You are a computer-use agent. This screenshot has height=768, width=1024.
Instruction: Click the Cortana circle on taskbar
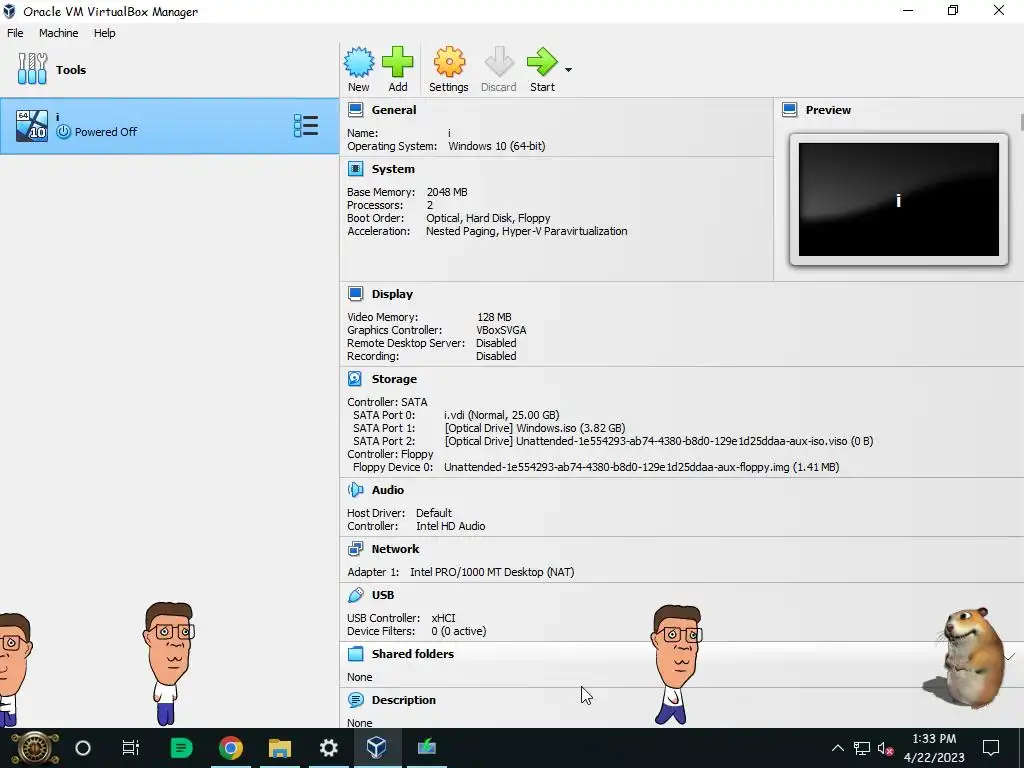coord(83,748)
